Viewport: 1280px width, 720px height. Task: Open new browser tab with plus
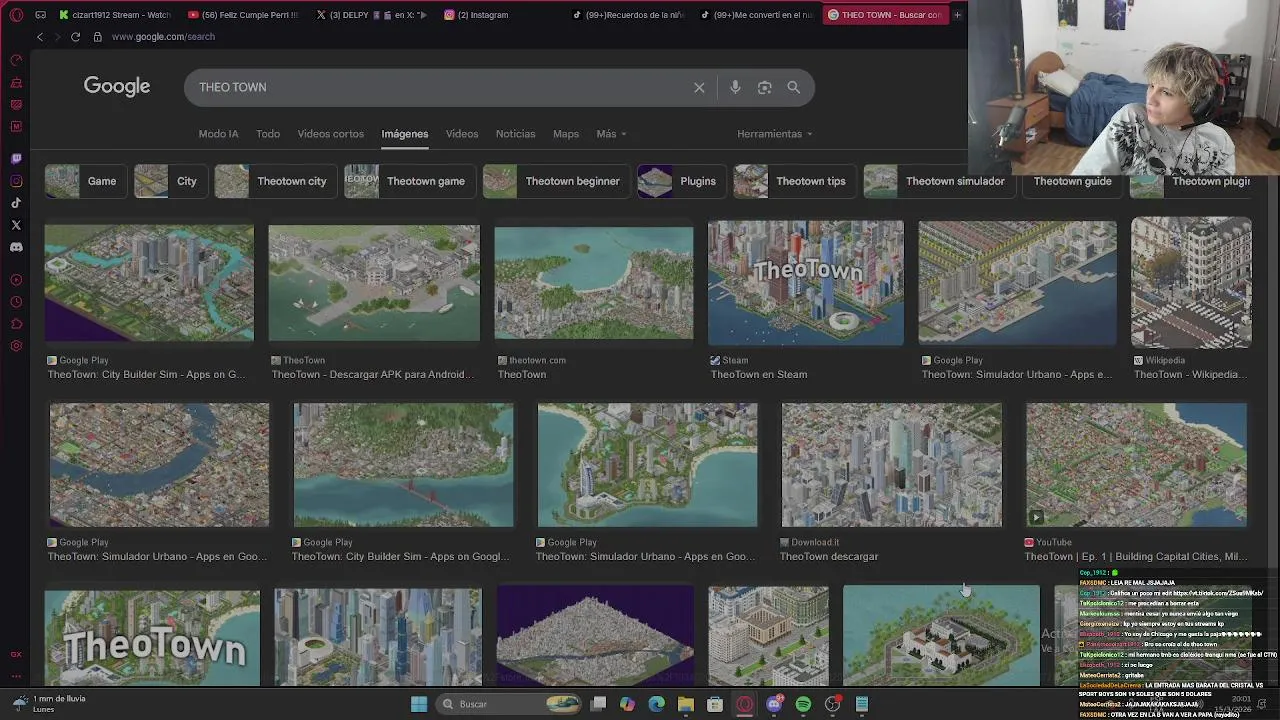click(957, 15)
